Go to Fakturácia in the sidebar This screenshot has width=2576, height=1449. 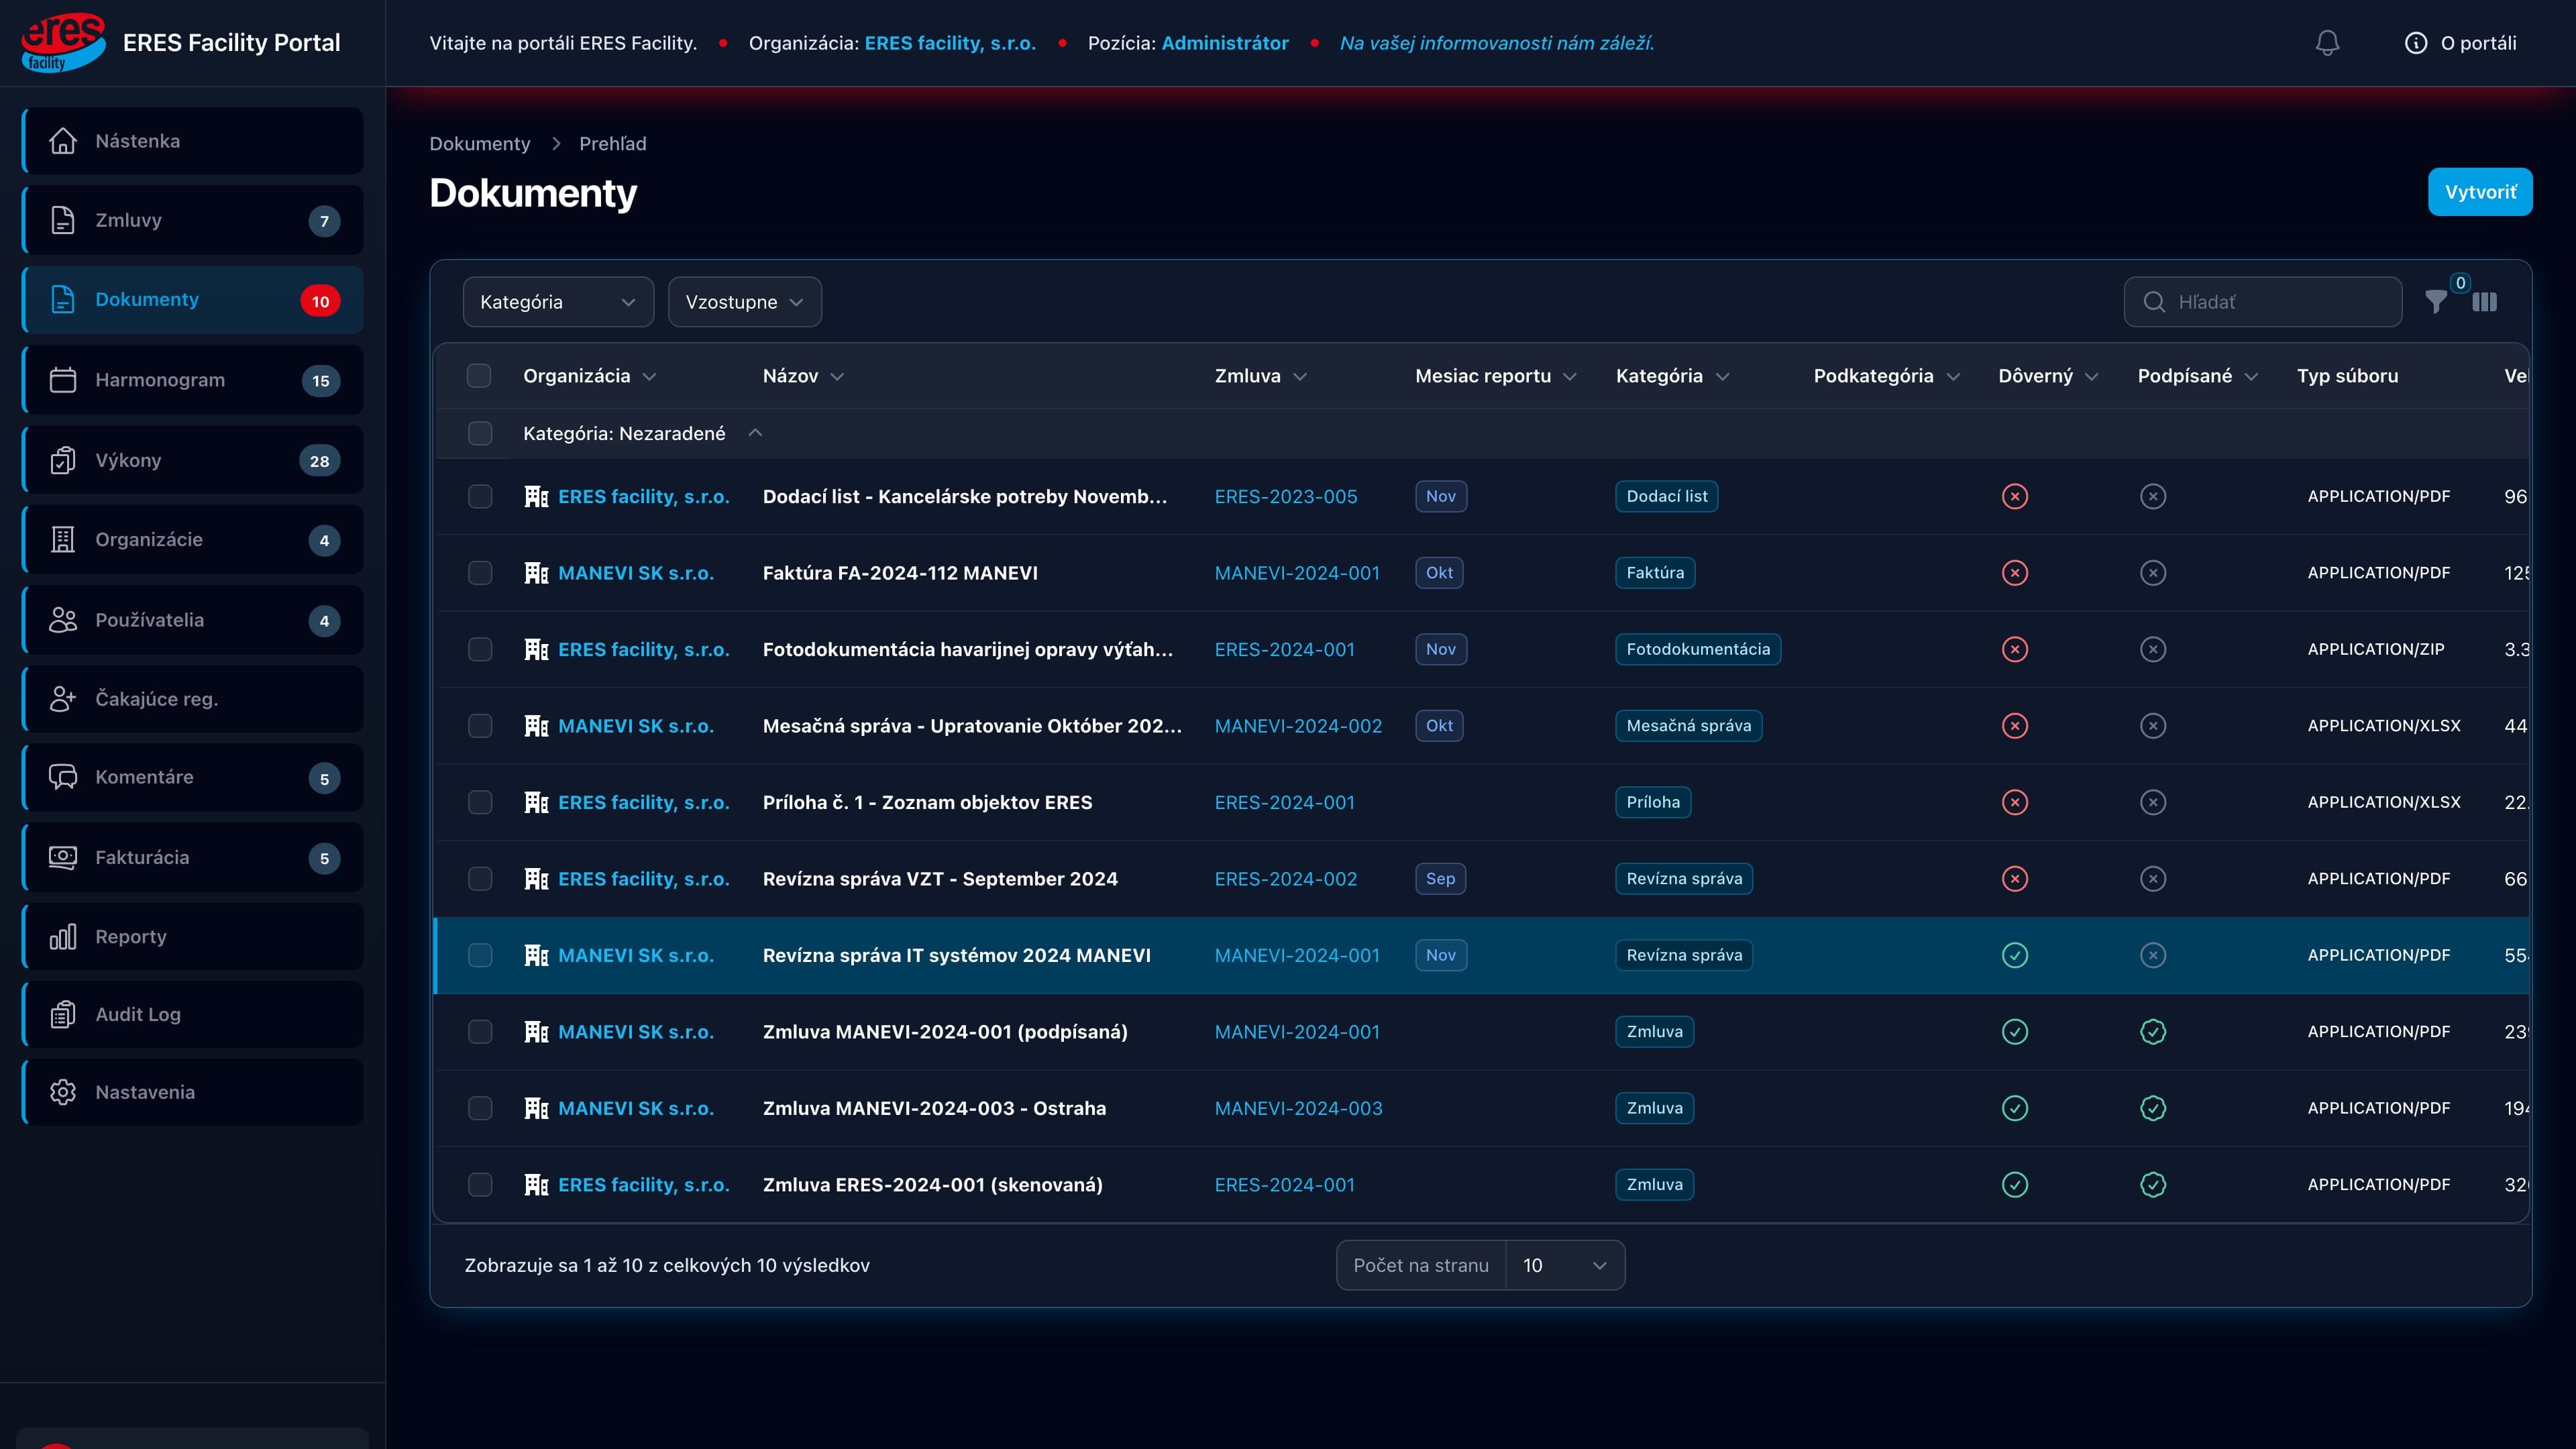193,857
